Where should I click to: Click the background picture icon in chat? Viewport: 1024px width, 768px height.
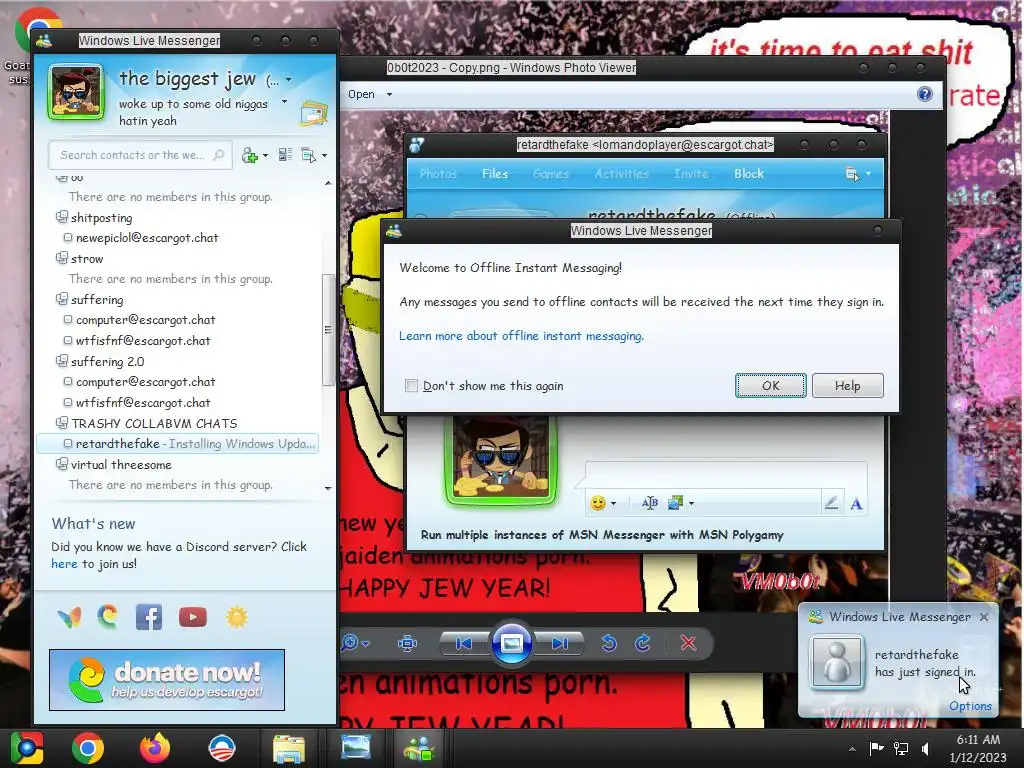click(x=675, y=503)
